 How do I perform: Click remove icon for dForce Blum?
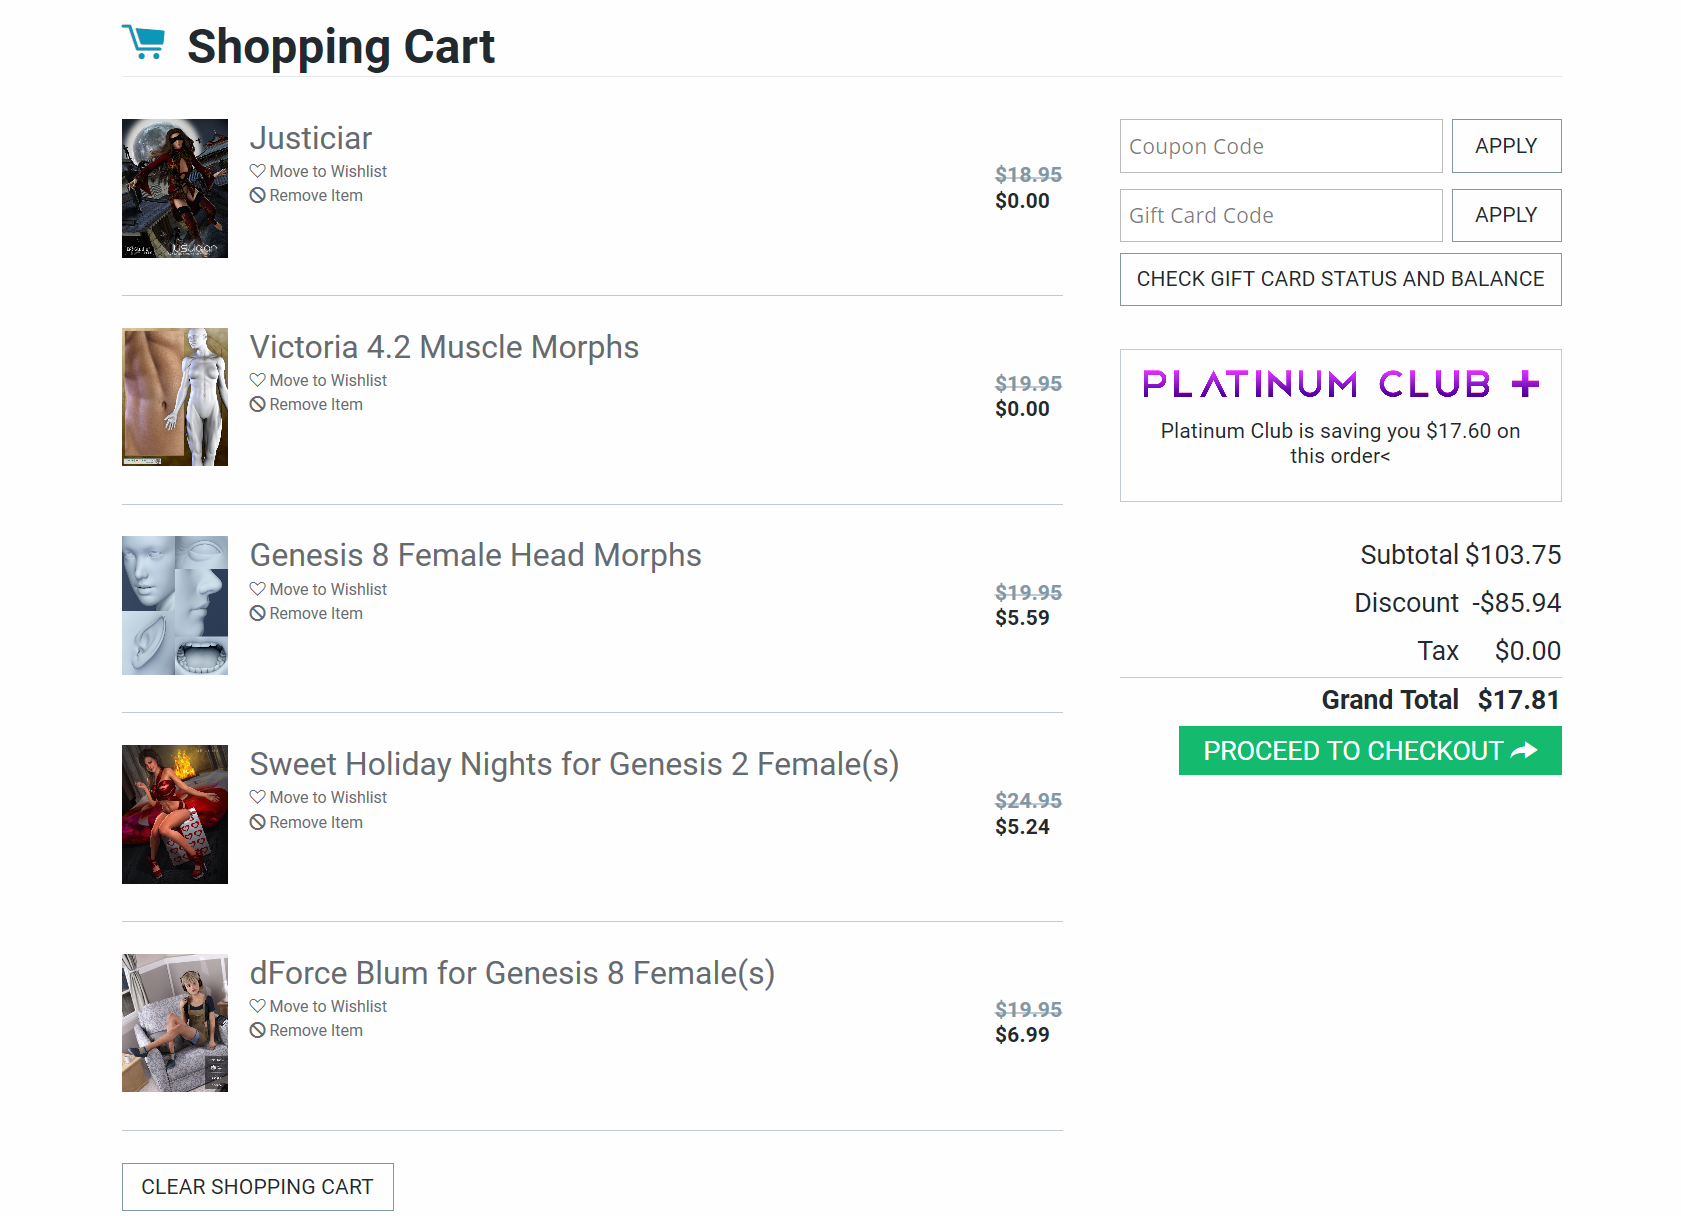(x=258, y=1030)
